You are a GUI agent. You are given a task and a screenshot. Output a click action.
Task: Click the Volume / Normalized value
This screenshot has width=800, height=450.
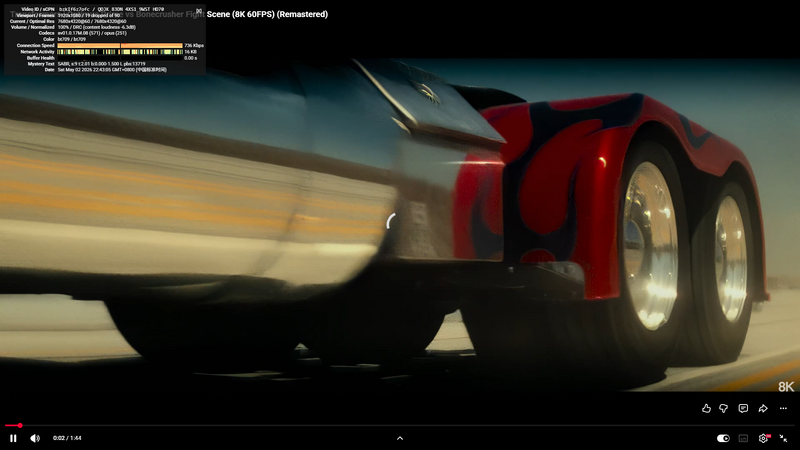click(96, 27)
